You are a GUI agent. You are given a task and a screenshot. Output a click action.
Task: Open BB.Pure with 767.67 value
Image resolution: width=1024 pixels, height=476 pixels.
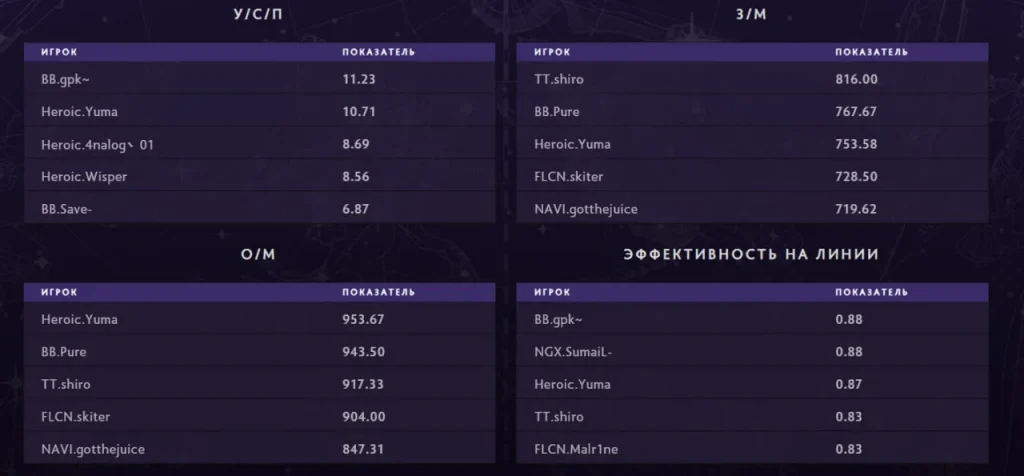click(x=752, y=112)
